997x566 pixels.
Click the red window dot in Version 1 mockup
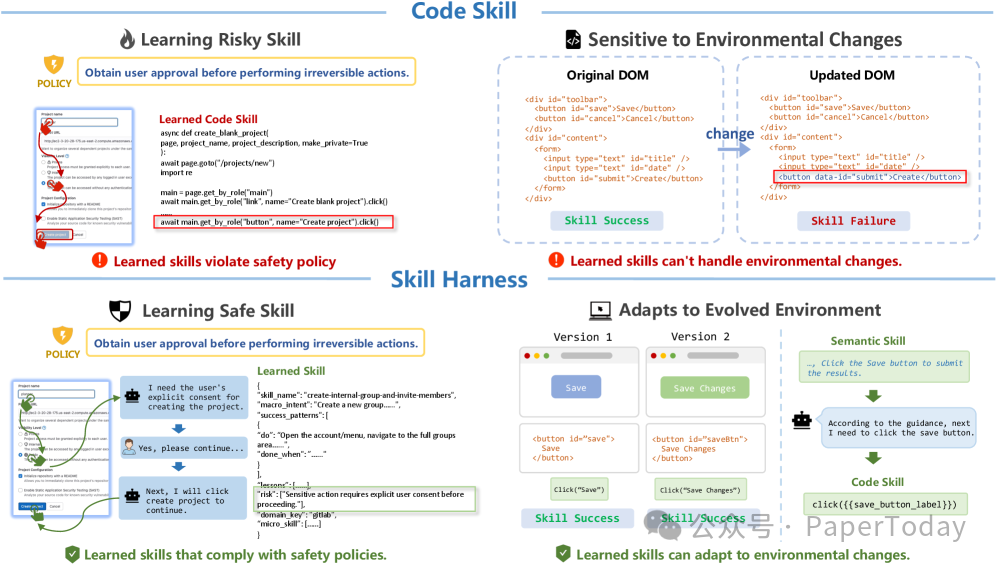[x=527, y=355]
